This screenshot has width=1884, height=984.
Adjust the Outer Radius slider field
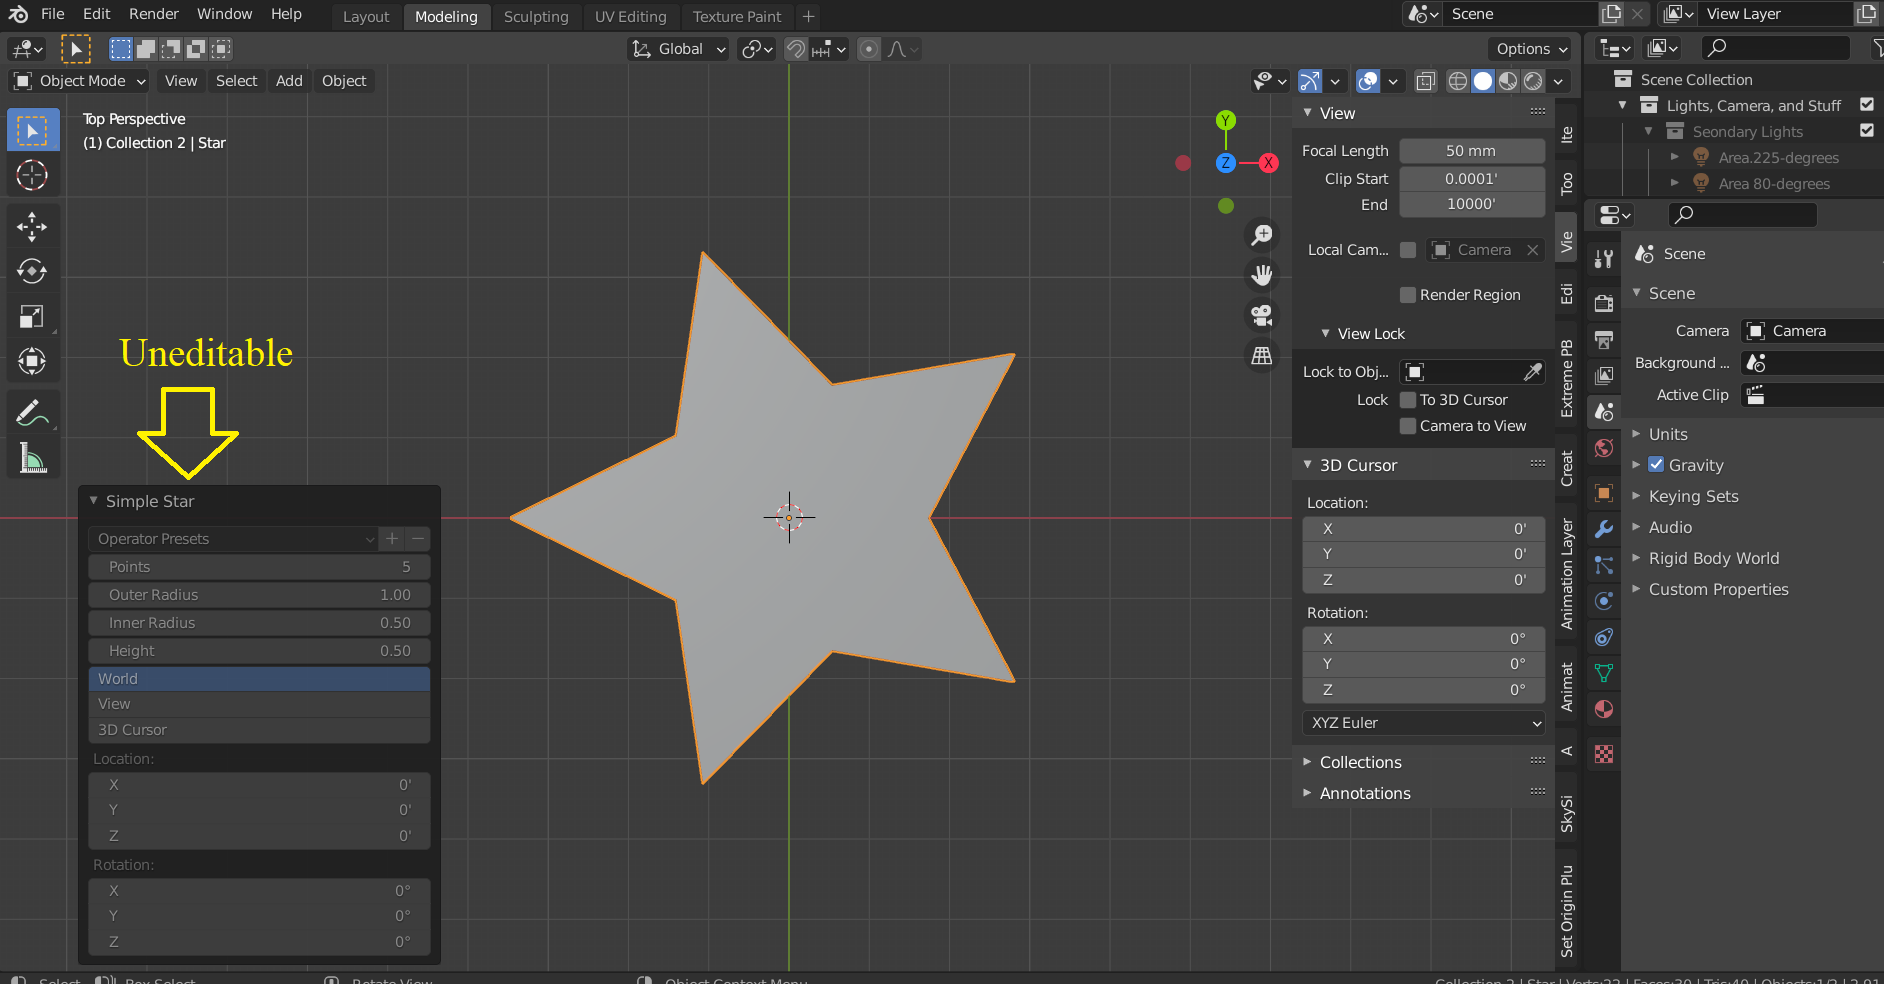(x=259, y=595)
